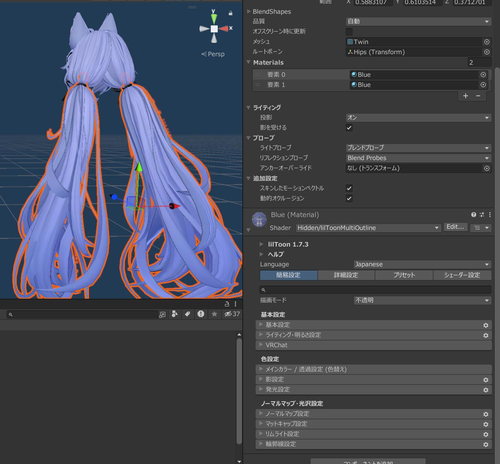Click the favorites star icon
Image resolution: width=500 pixels, height=464 pixels.
[x=214, y=314]
